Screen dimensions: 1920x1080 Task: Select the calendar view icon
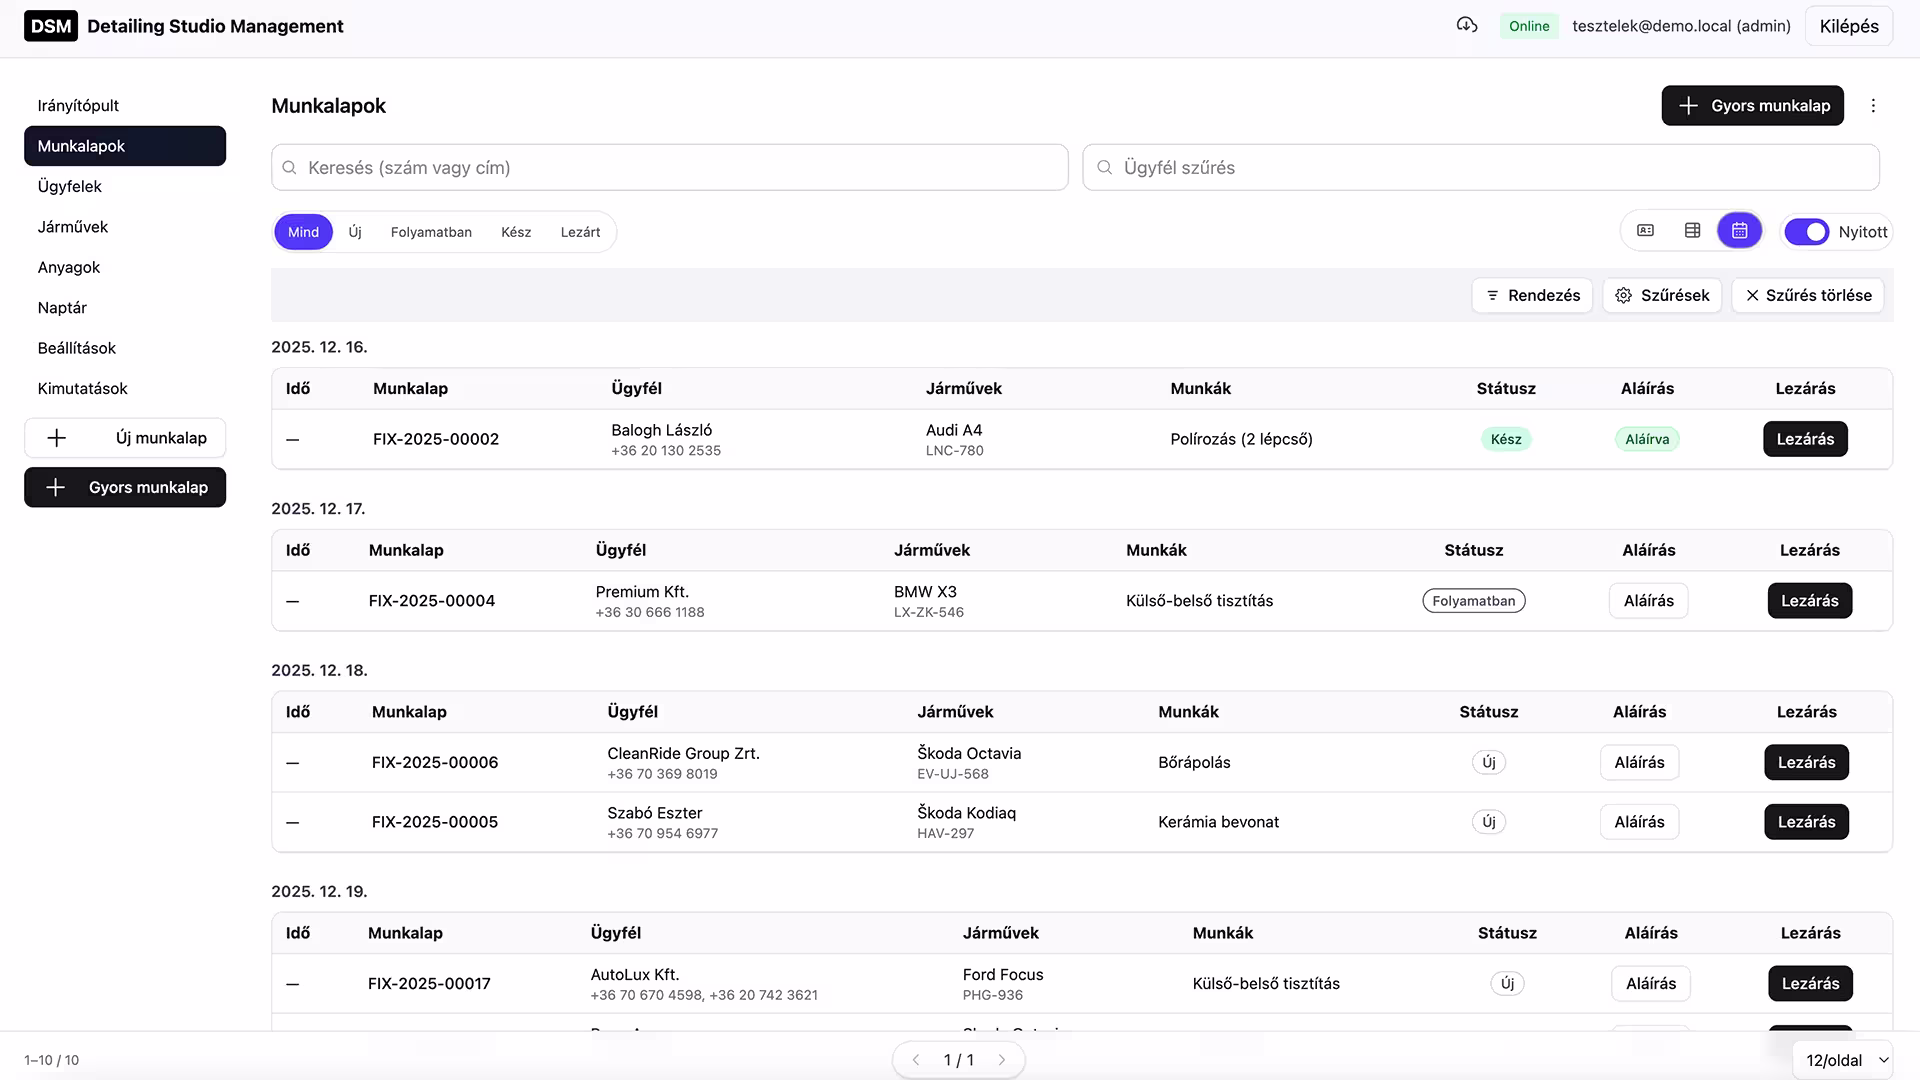pos(1739,231)
